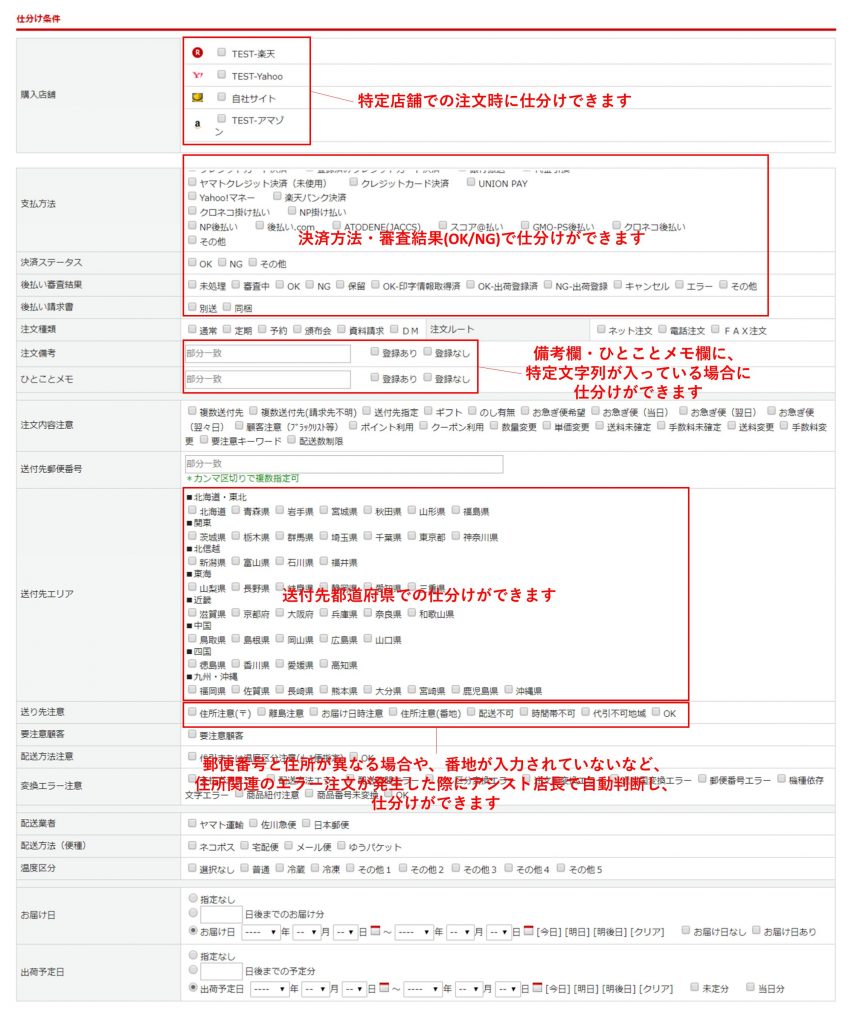Viewport: 854px width, 1024px height.
Task: Check 登録あり for 注文備考
Action: [x=375, y=352]
